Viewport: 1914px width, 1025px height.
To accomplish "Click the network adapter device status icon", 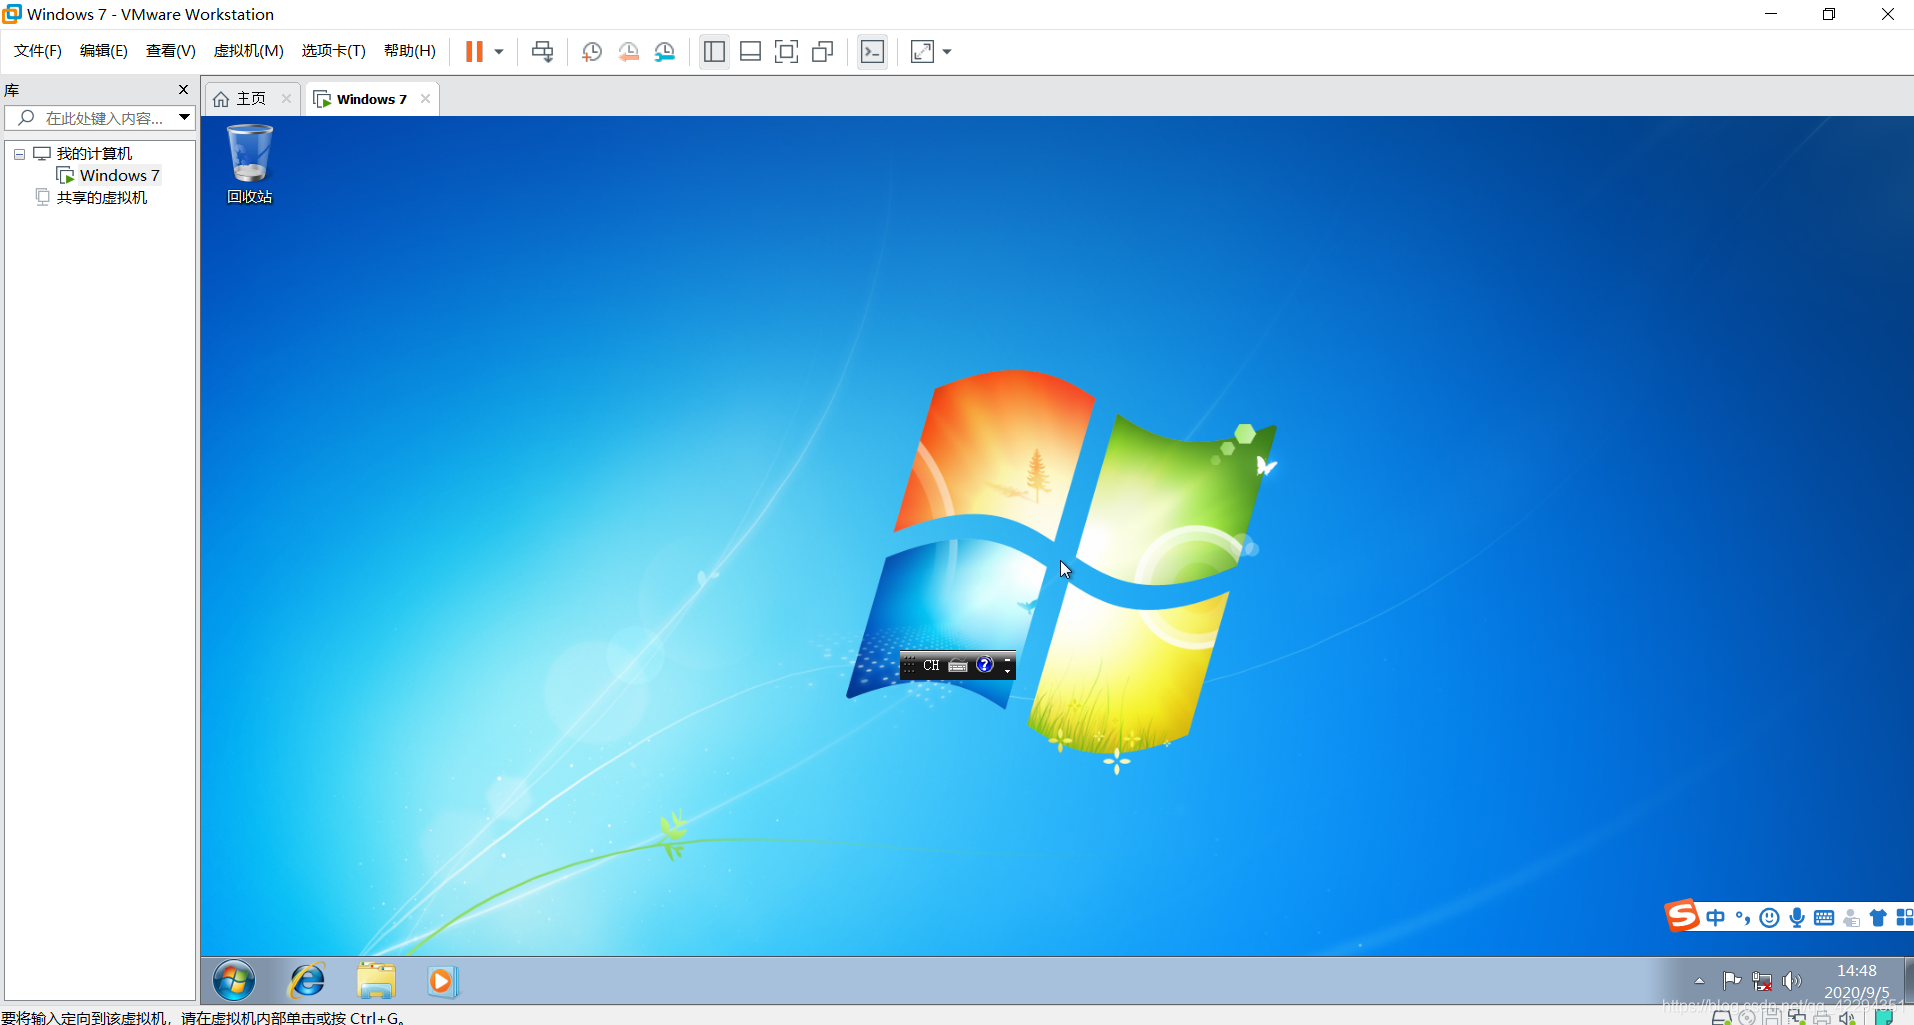I will click(x=1797, y=1018).
